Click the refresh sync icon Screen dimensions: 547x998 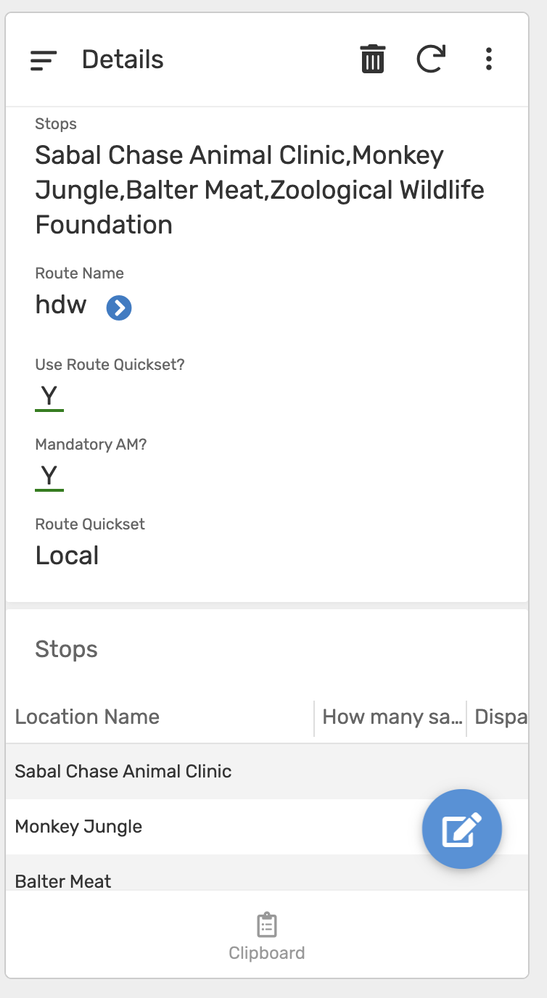[430, 59]
